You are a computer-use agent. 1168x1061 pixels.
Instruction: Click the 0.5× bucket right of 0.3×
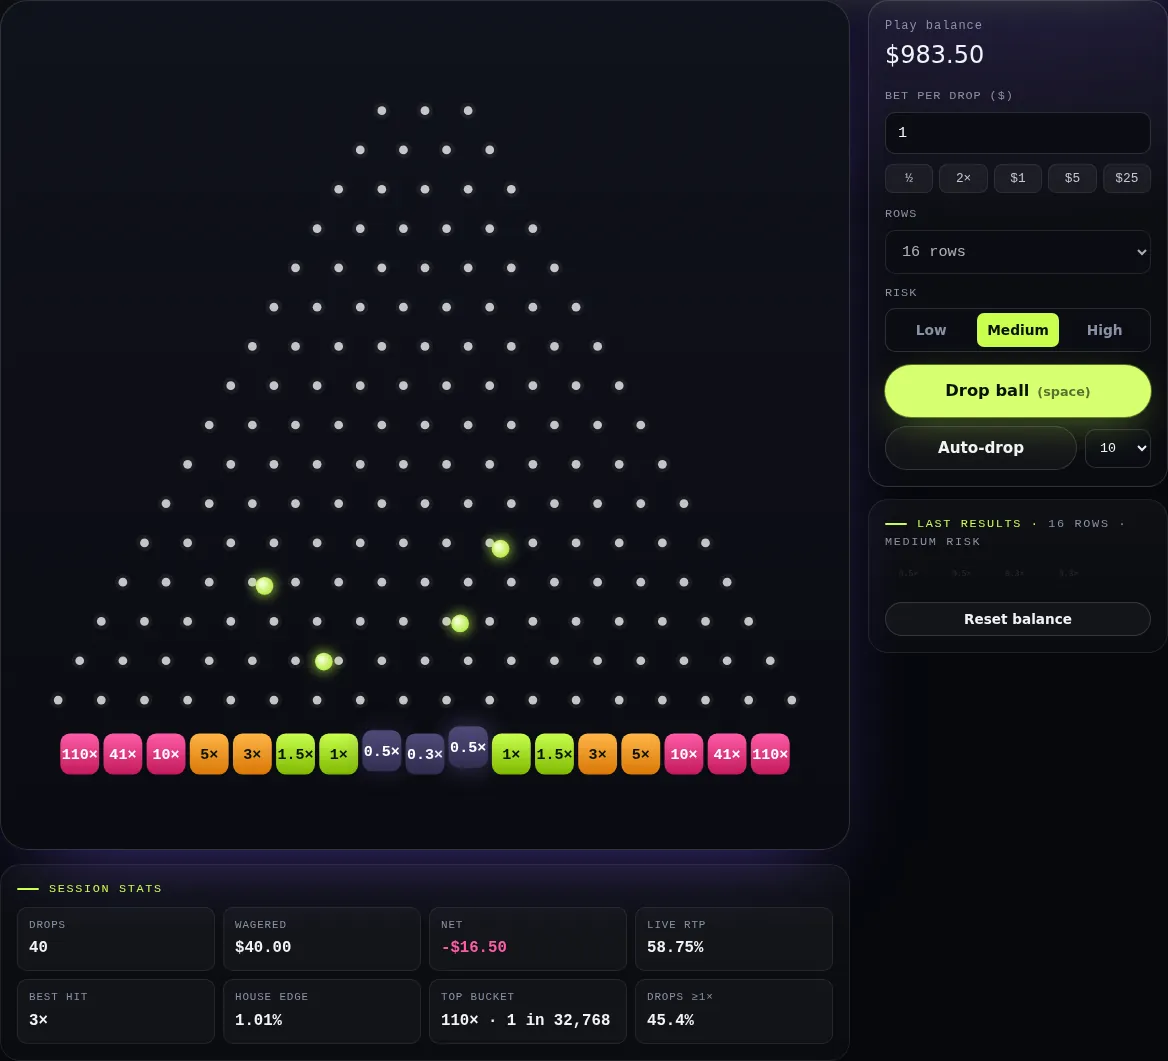468,747
